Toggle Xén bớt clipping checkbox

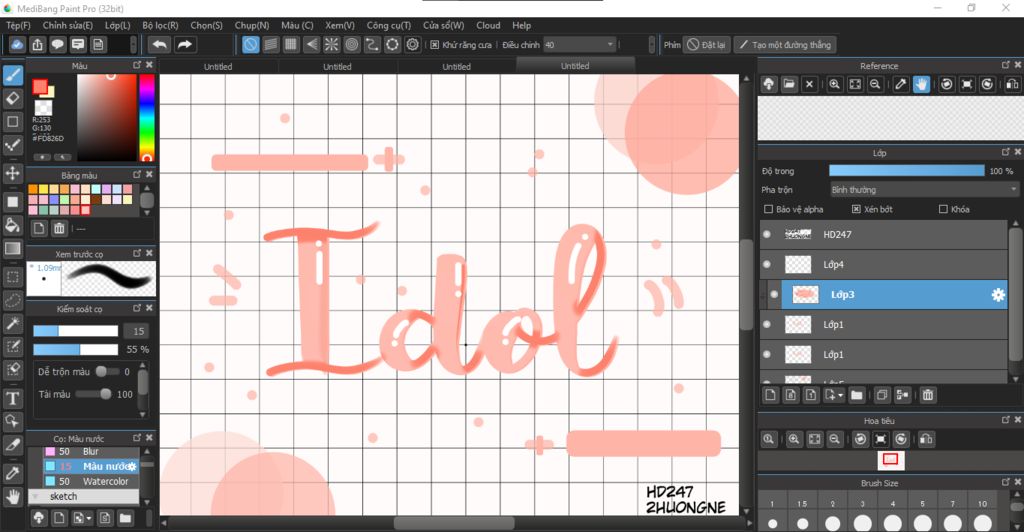tap(856, 210)
